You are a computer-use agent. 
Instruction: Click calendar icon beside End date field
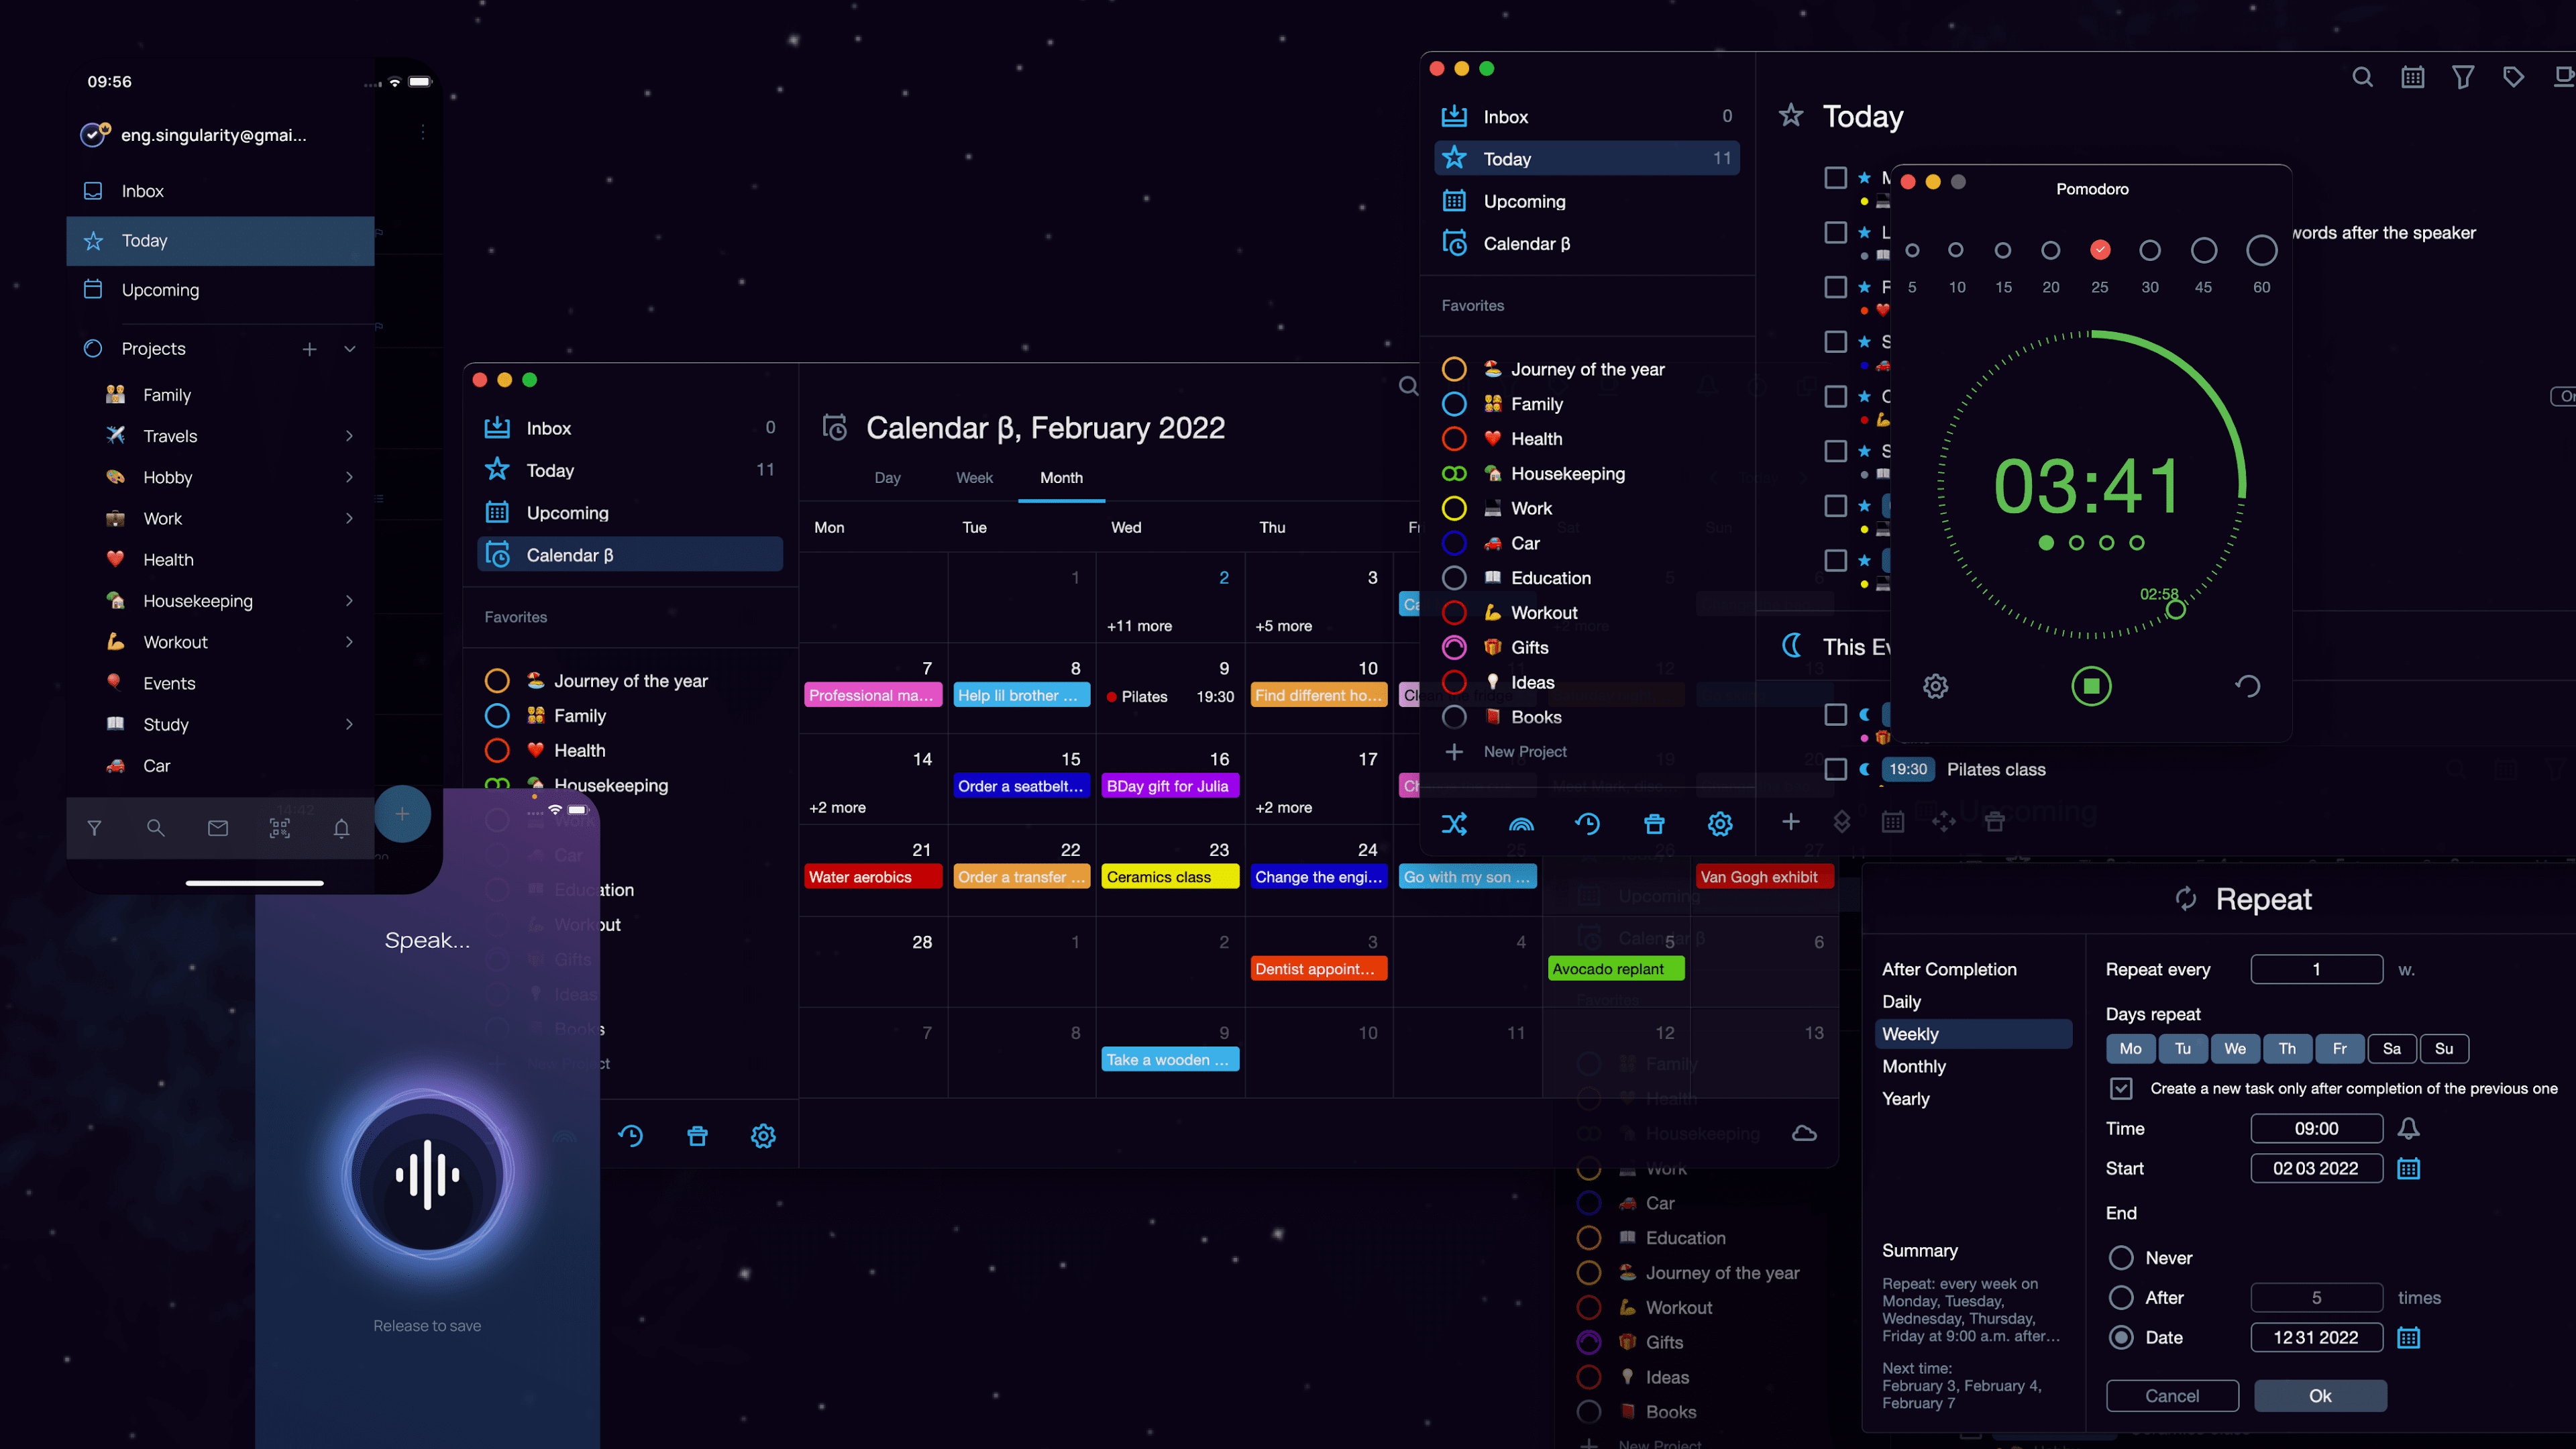pos(2408,1337)
